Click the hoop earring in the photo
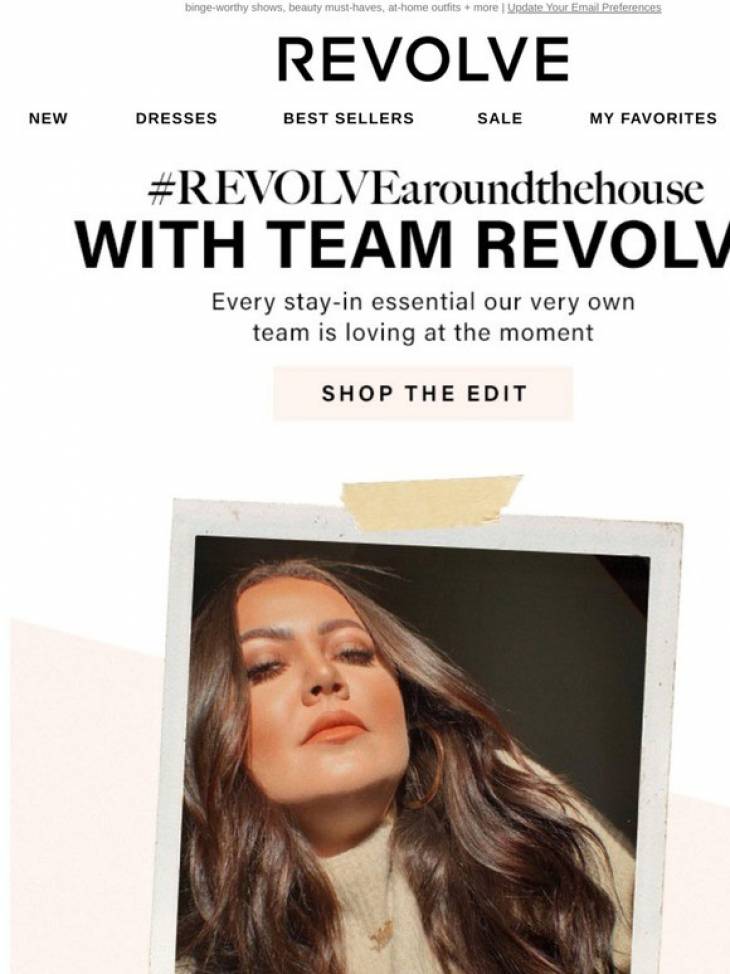The height and width of the screenshot is (974, 730). point(427,767)
